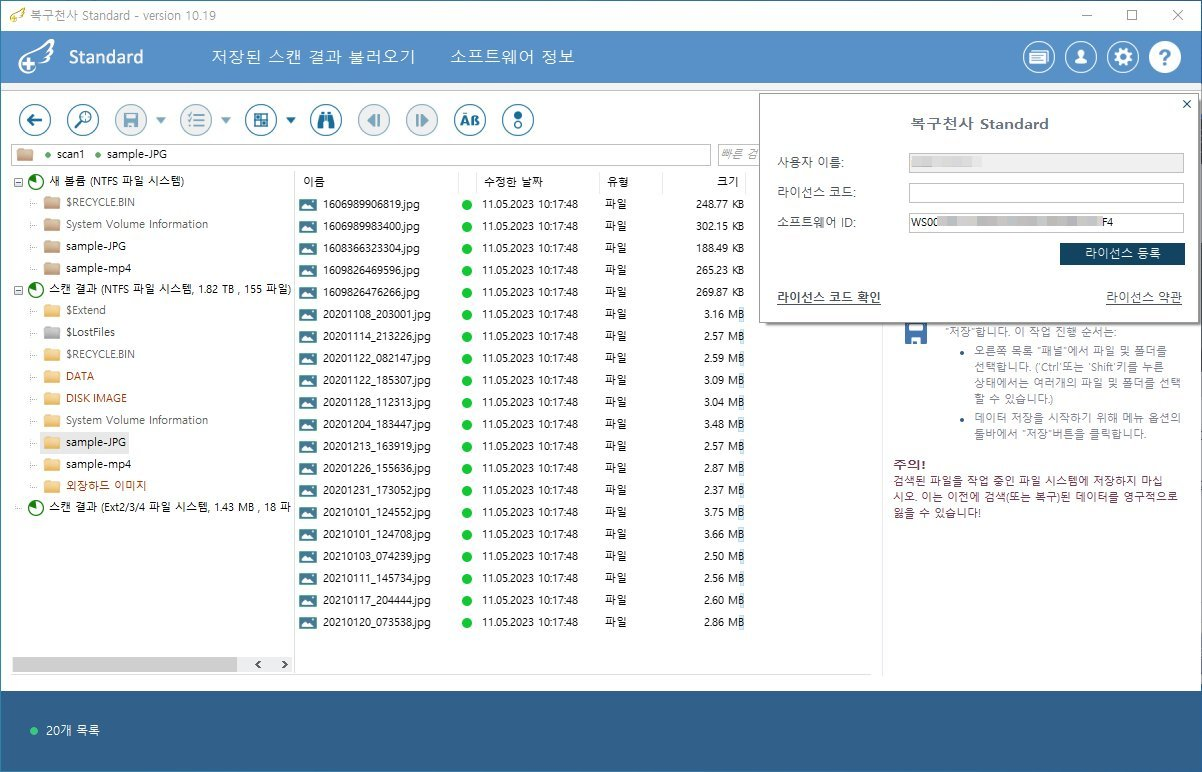Select sample-JPG in scan results tree
1202x772 pixels.
click(x=96, y=443)
